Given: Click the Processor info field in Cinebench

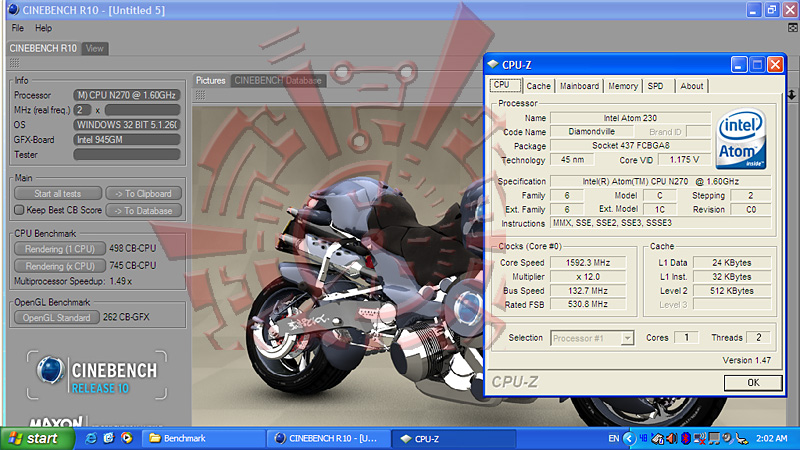Looking at the screenshot, I should [127, 95].
